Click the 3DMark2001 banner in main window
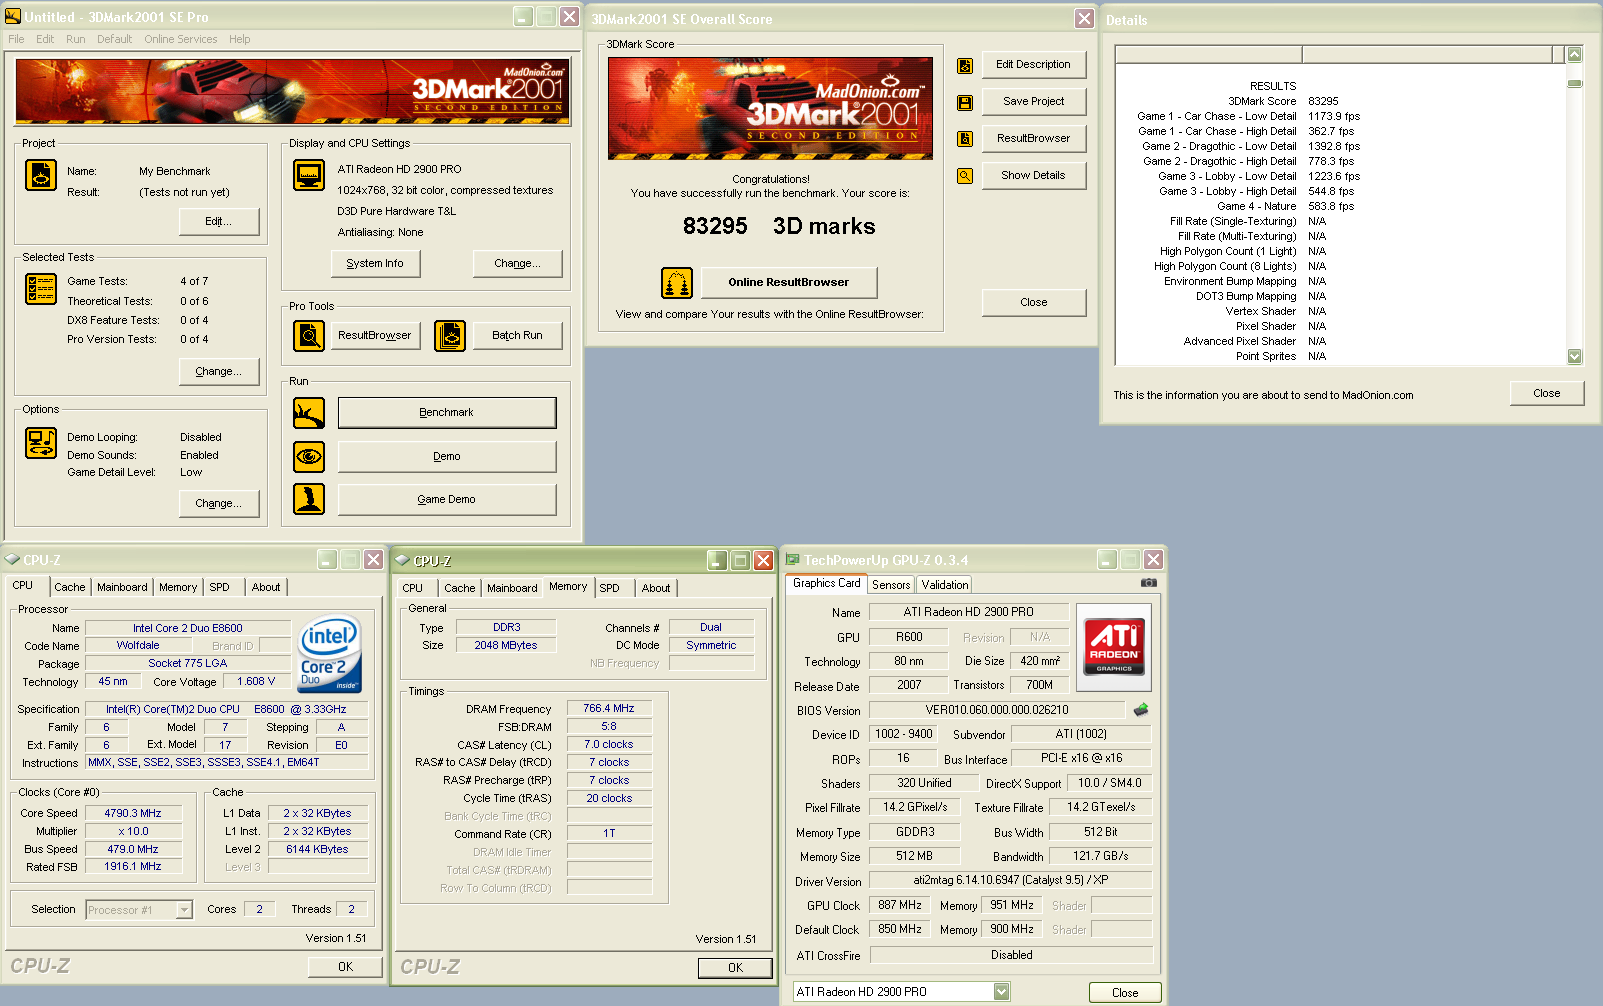 (293, 92)
